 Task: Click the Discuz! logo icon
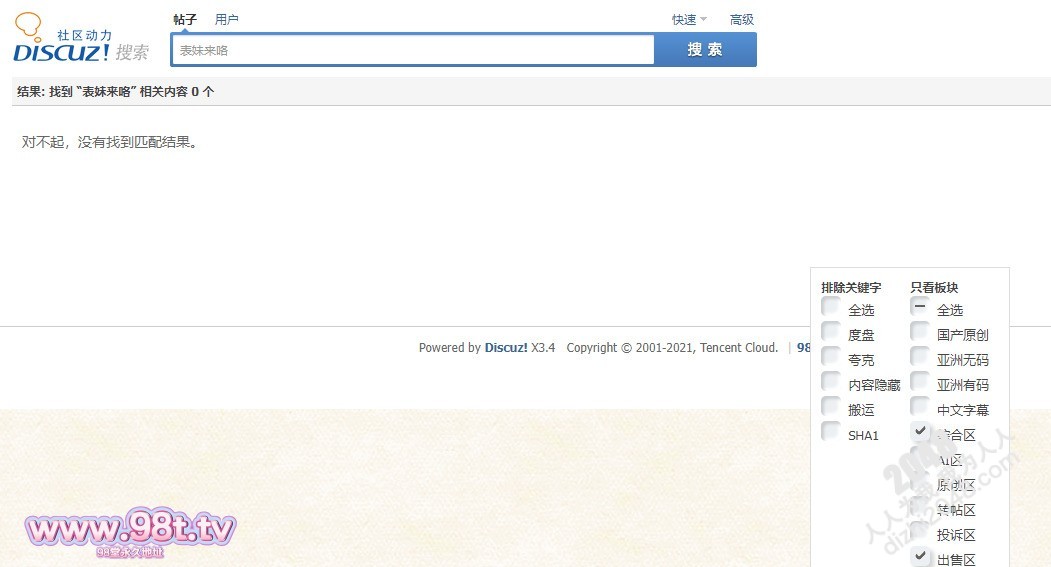click(x=80, y=40)
